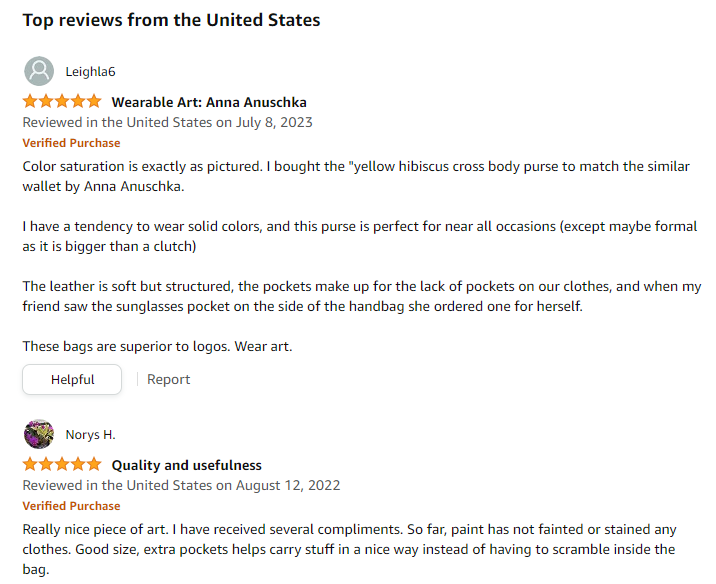Click the 'These bags are superior to logos' sentence
Viewport: 716px width, 584px height.
click(157, 347)
